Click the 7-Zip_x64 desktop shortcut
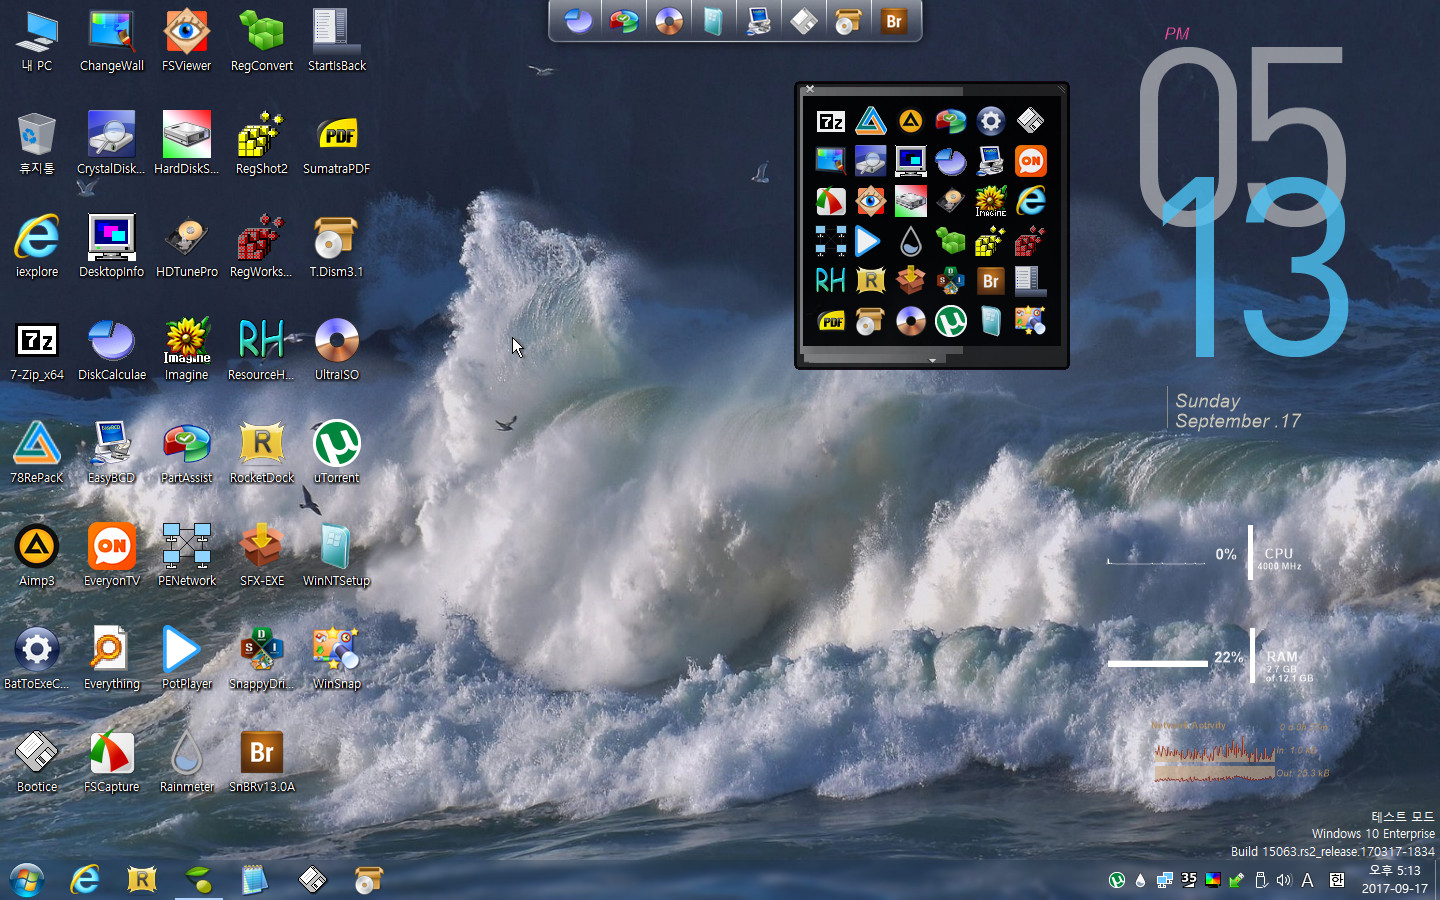 tap(37, 350)
